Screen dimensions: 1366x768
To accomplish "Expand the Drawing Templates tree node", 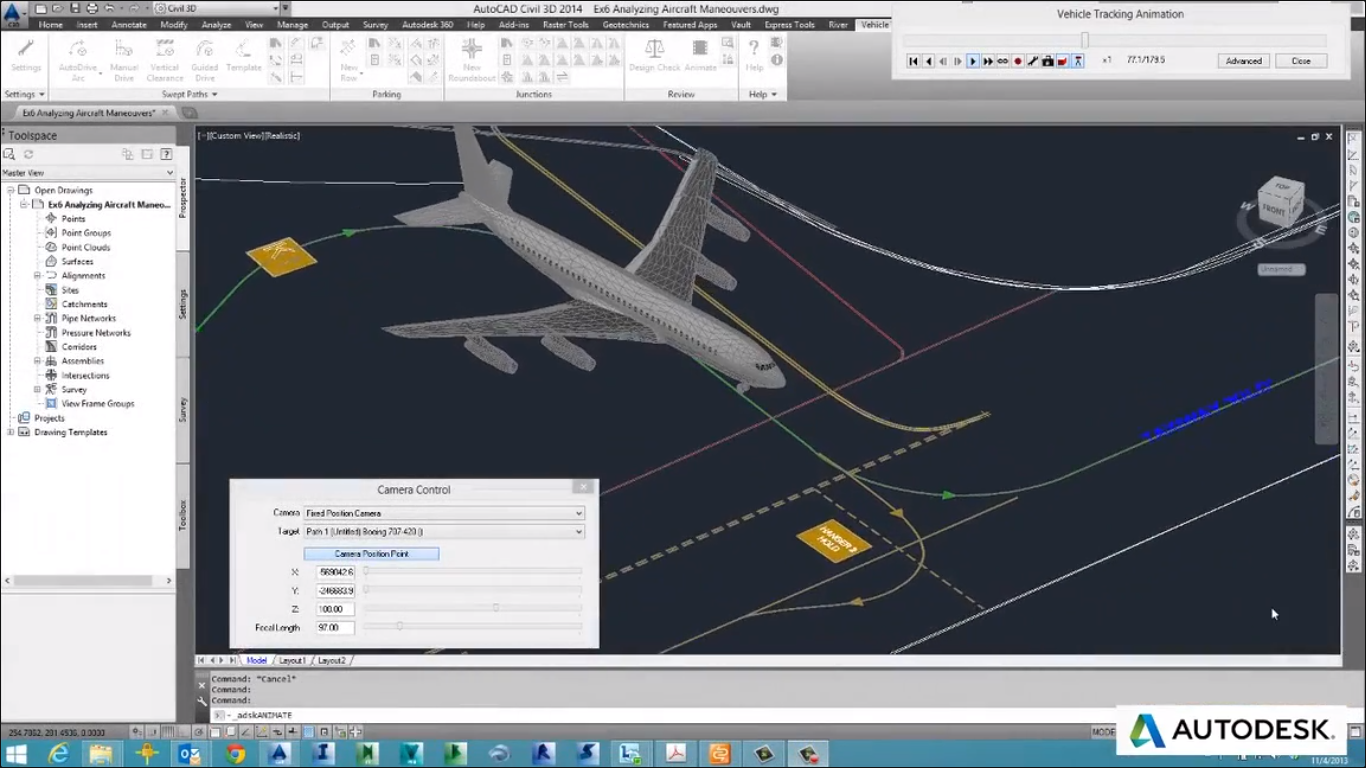I will coord(10,432).
